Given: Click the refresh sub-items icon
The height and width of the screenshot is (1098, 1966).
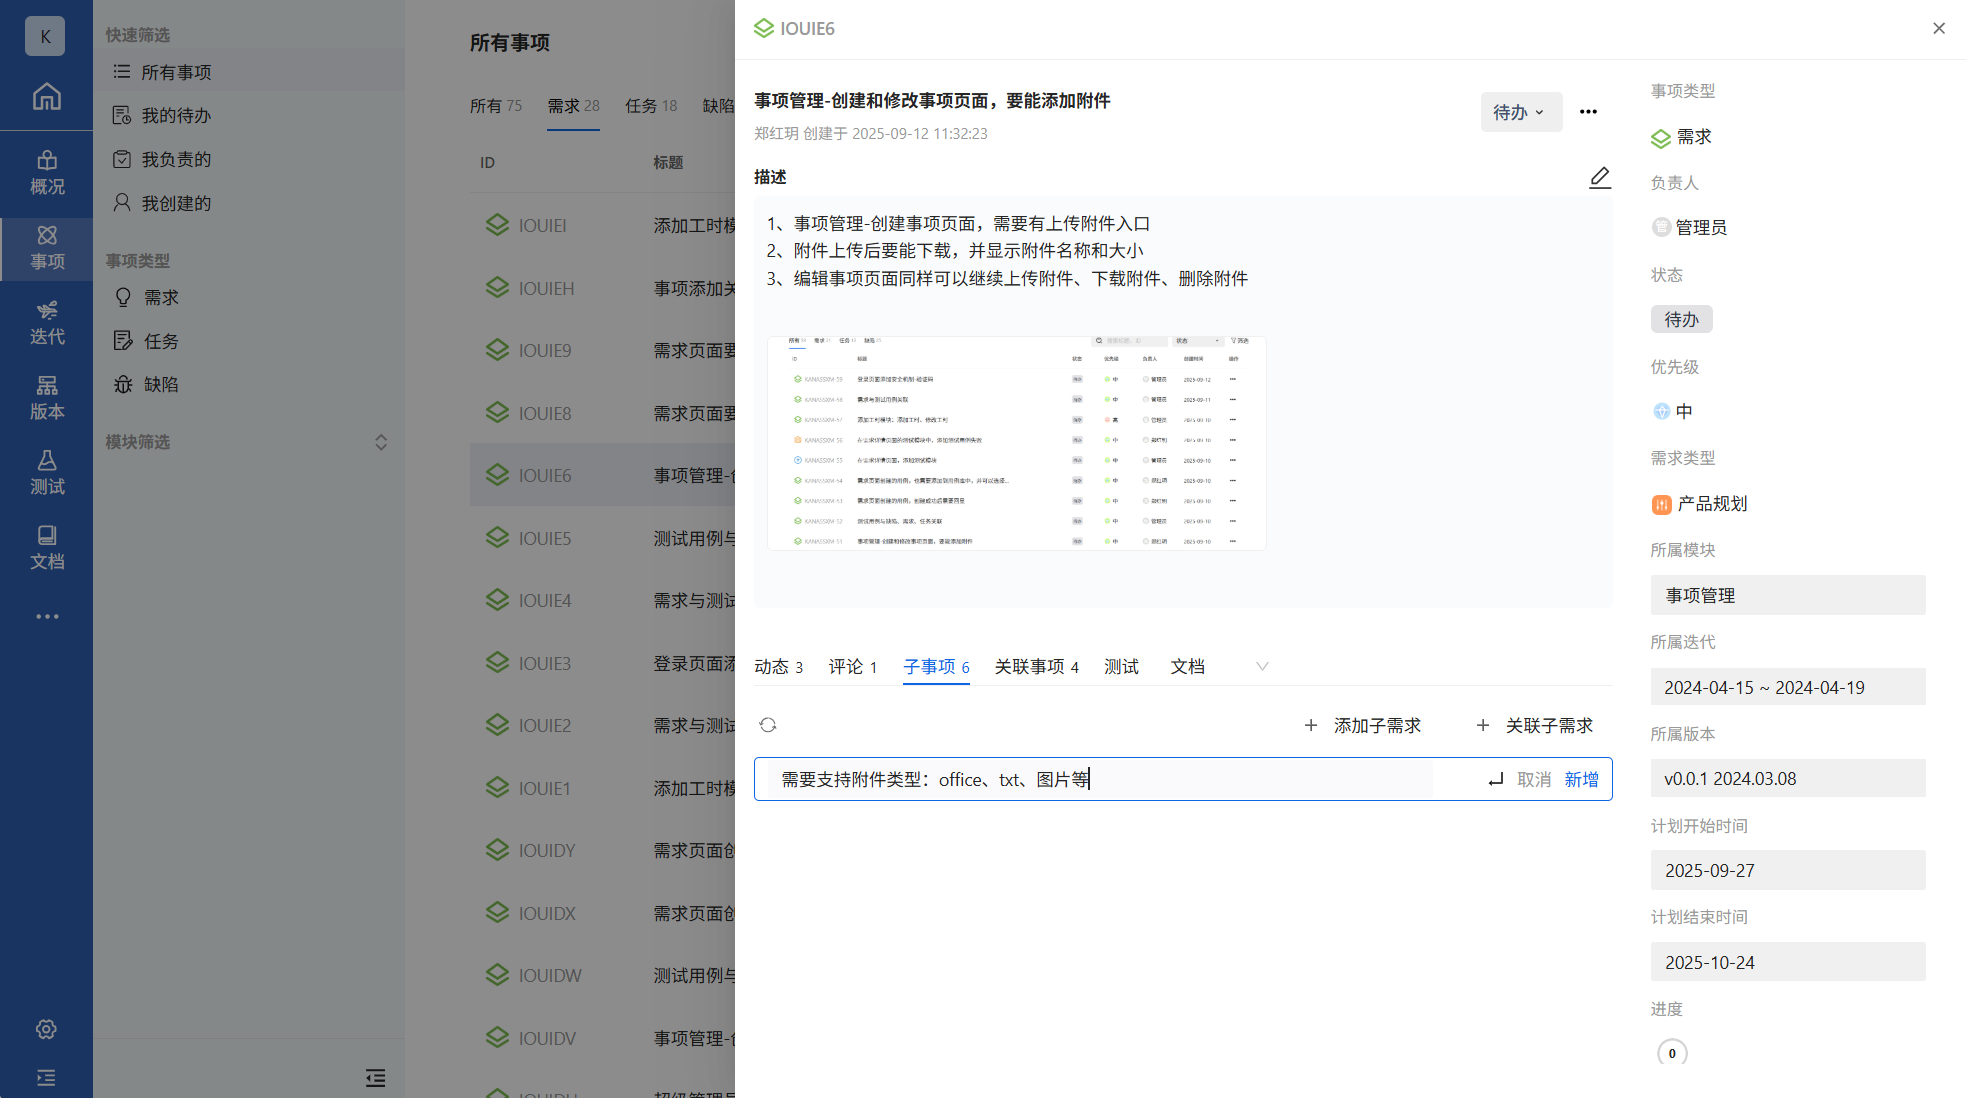Looking at the screenshot, I should (x=768, y=725).
